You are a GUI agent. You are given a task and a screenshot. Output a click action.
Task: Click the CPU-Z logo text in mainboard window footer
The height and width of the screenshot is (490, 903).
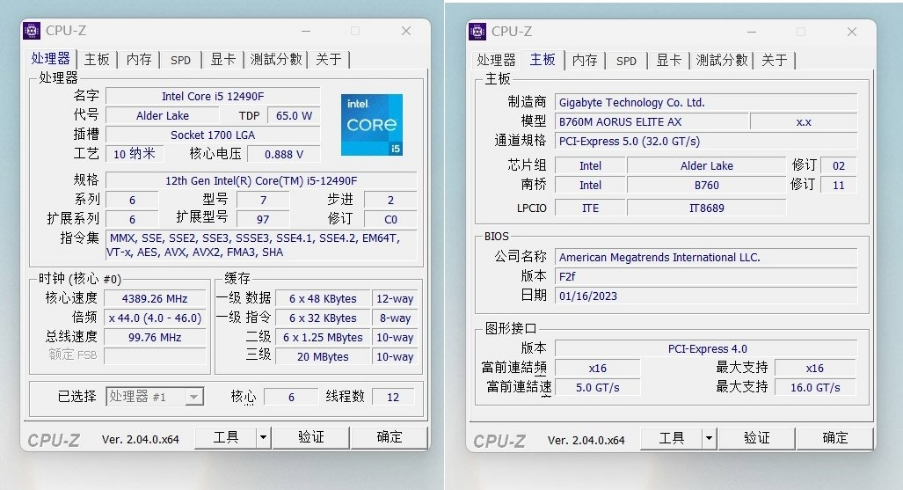point(500,440)
